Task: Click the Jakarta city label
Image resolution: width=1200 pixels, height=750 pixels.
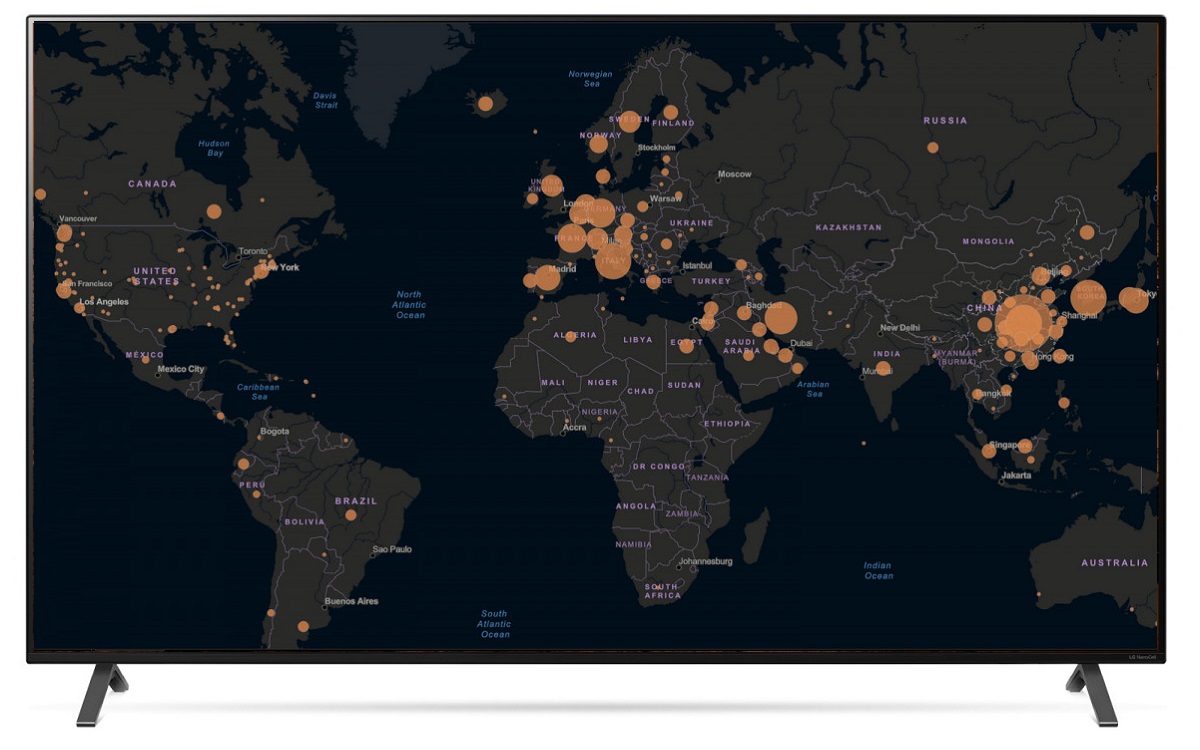Action: tap(1016, 476)
